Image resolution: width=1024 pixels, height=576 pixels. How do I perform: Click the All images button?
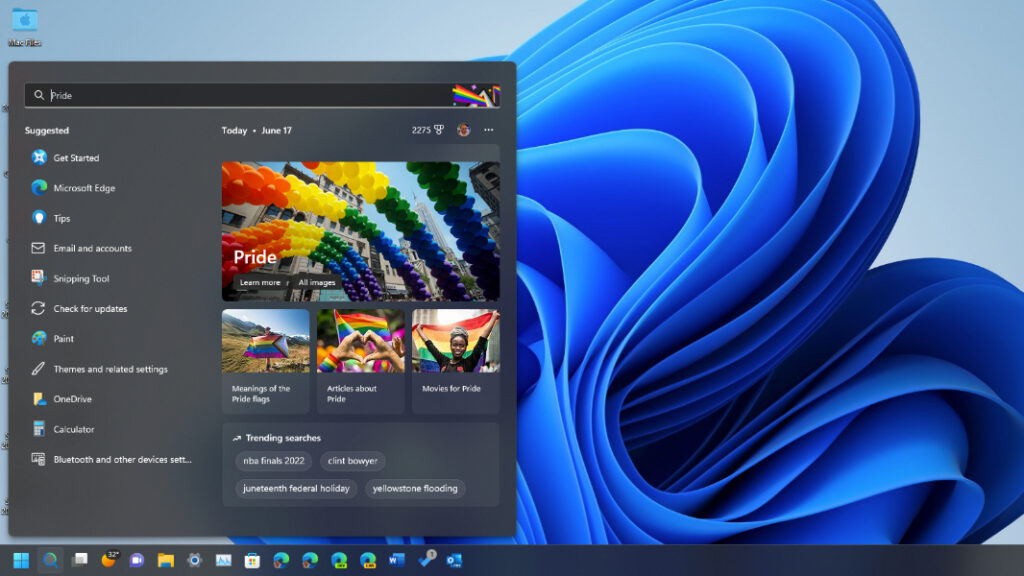tap(317, 283)
